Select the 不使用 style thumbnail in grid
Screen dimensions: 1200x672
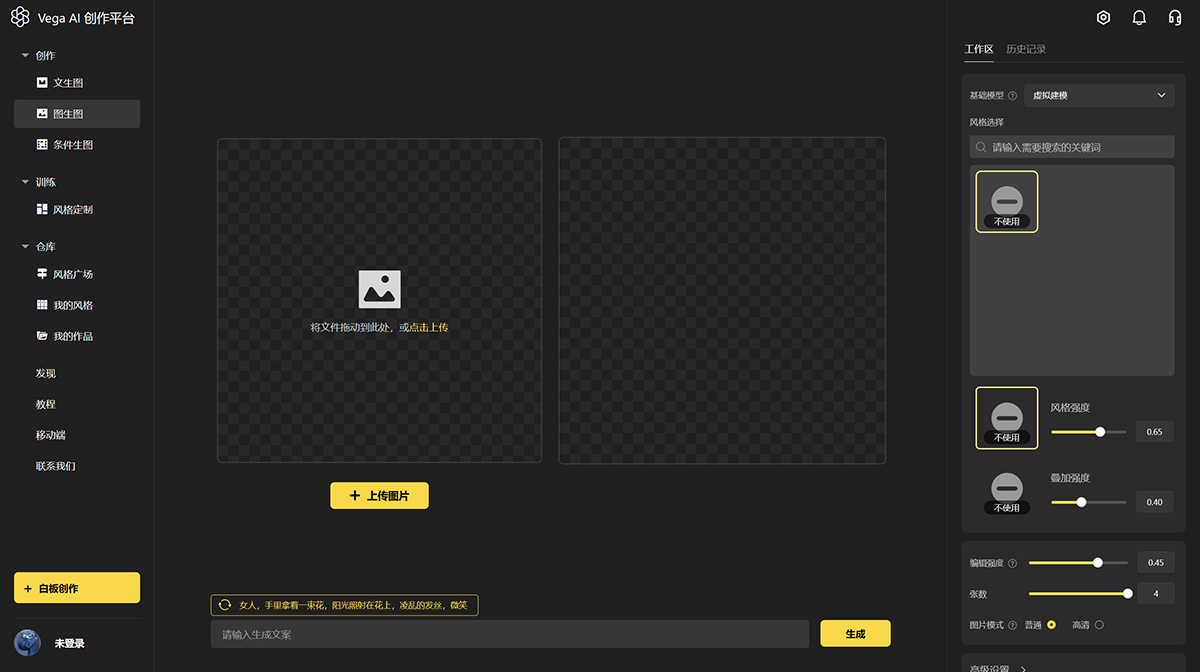(x=1006, y=202)
